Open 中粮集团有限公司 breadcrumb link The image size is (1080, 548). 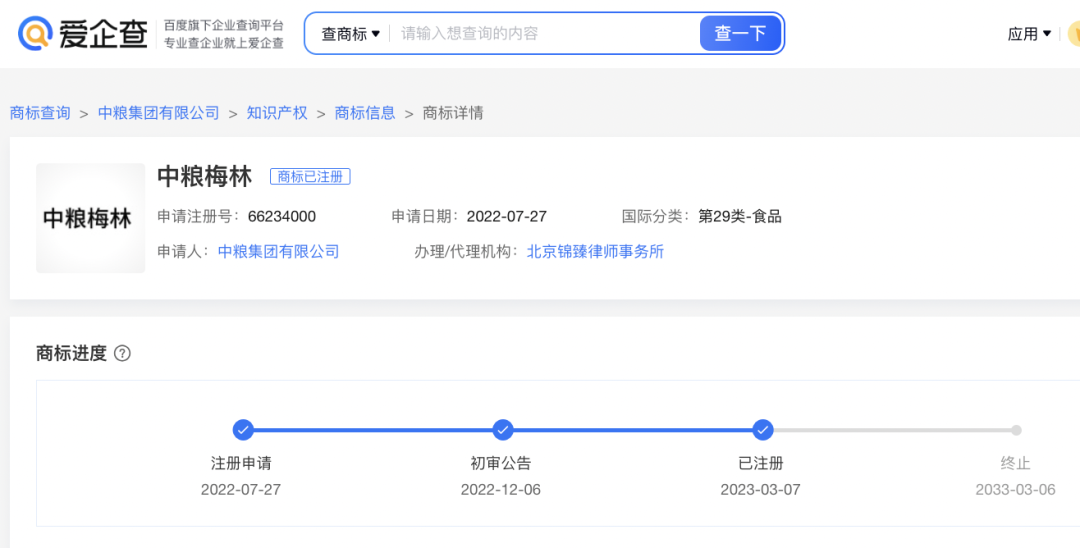[x=158, y=113]
